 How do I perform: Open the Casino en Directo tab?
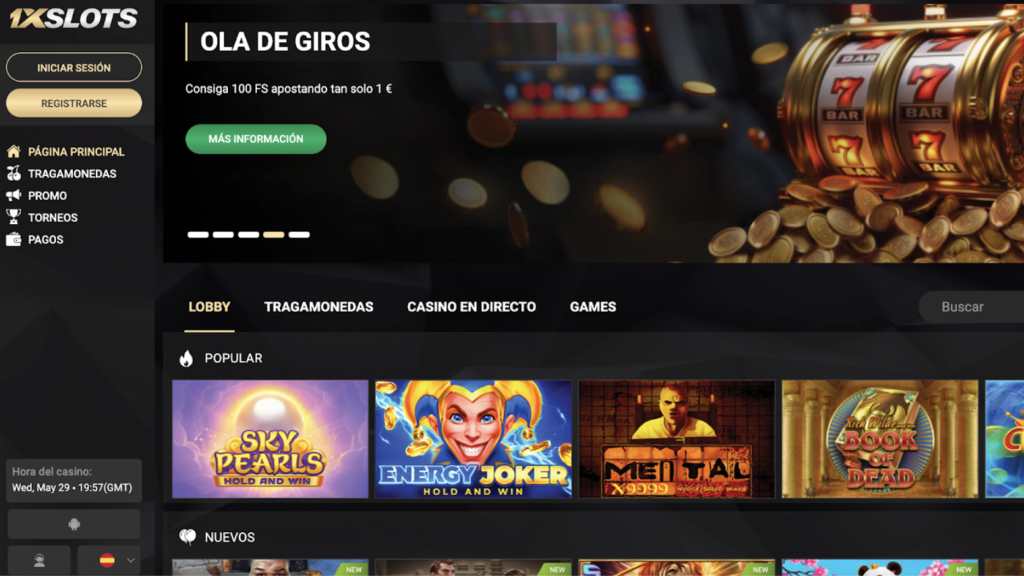pyautogui.click(x=472, y=307)
